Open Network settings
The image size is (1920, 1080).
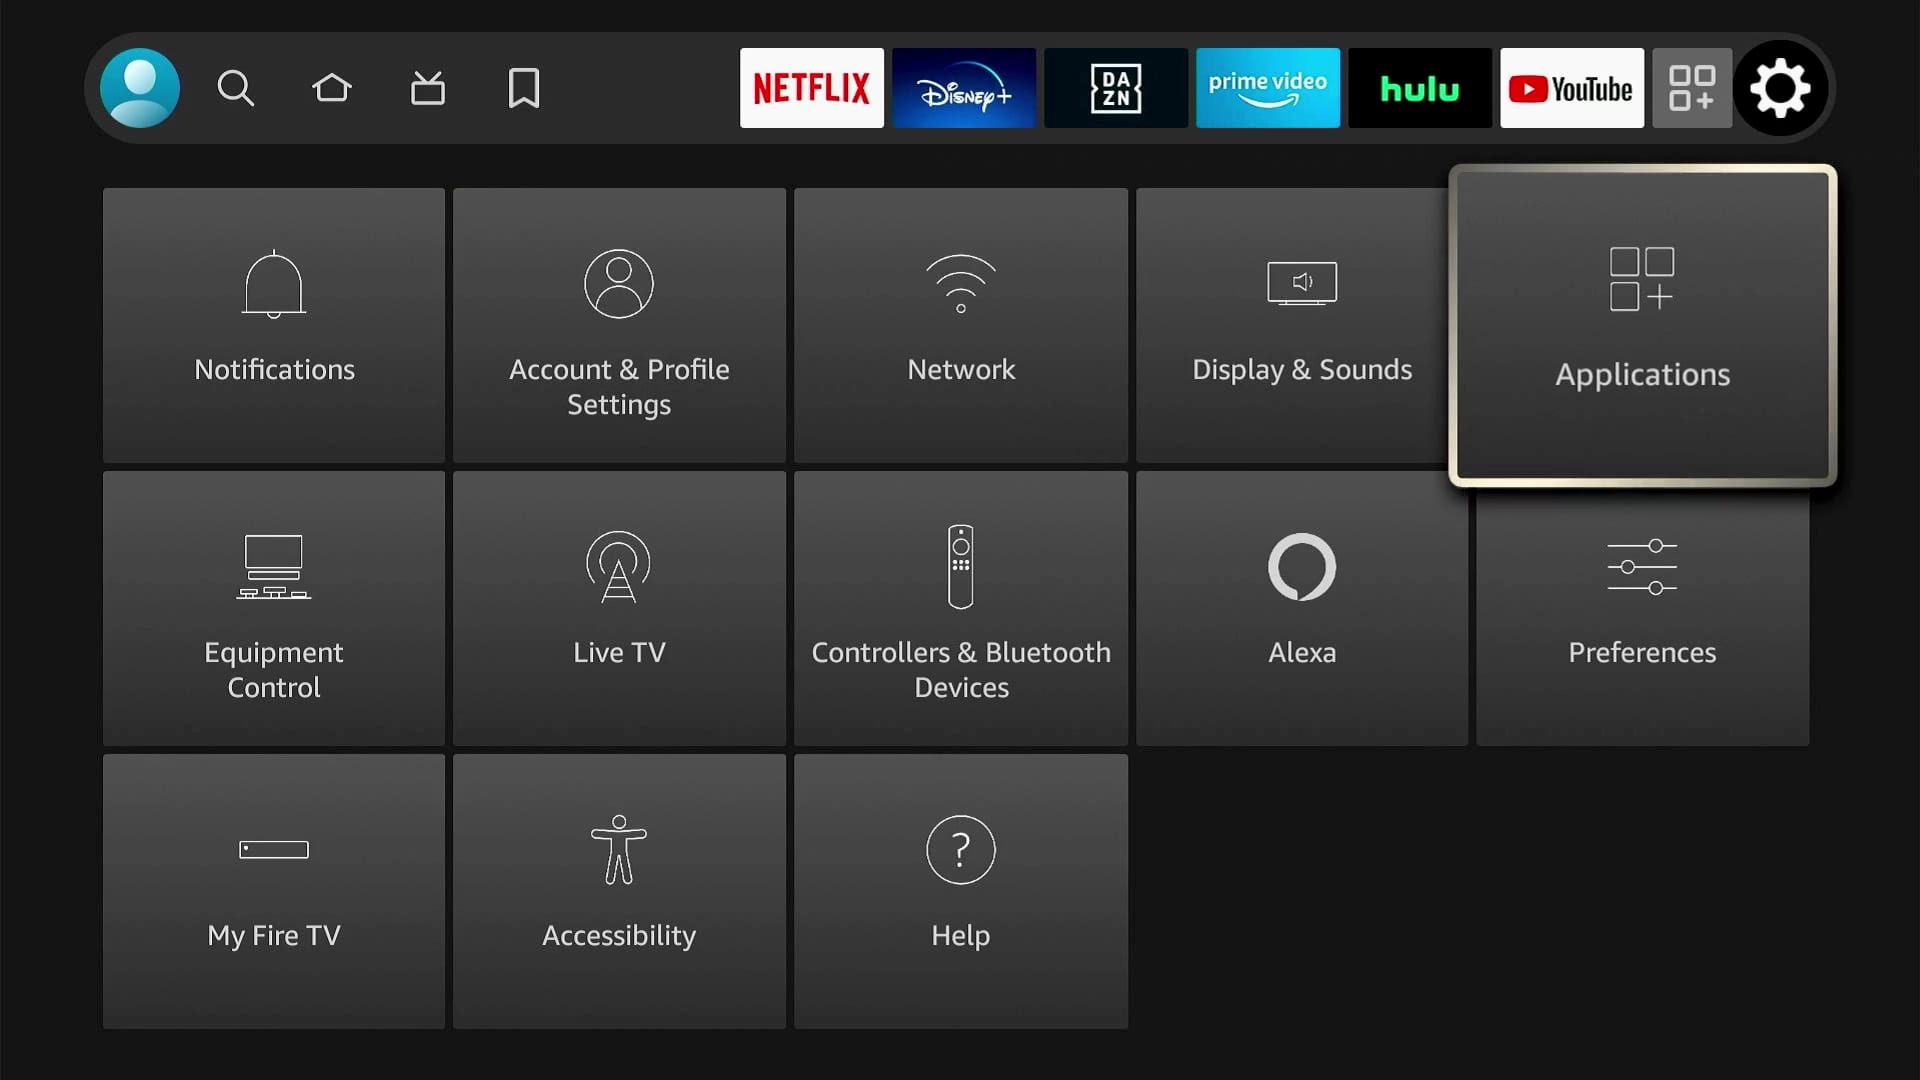(960, 326)
